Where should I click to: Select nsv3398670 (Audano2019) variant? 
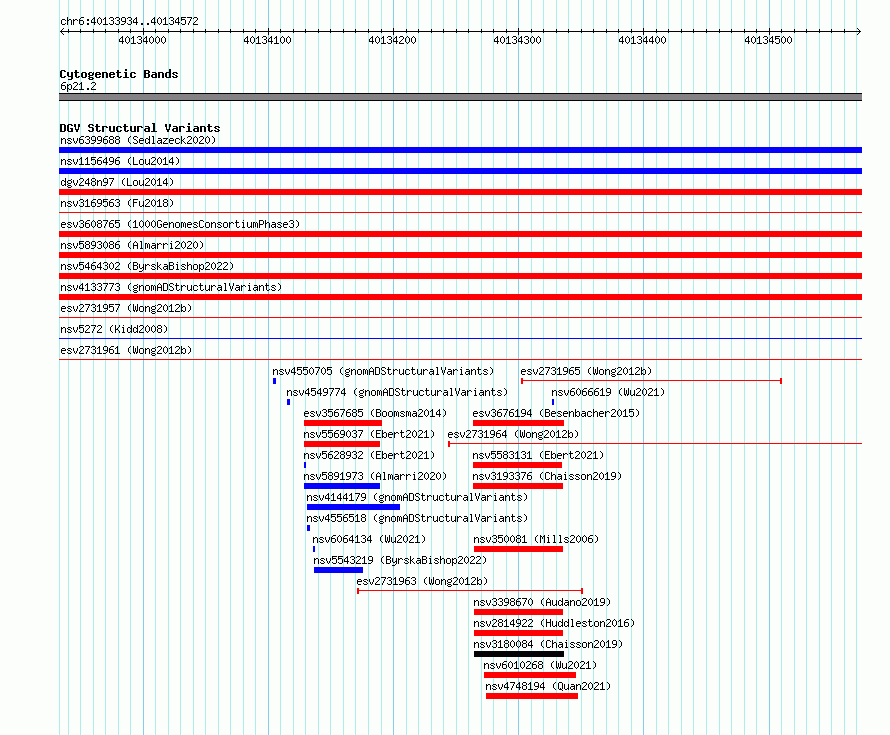(542, 602)
